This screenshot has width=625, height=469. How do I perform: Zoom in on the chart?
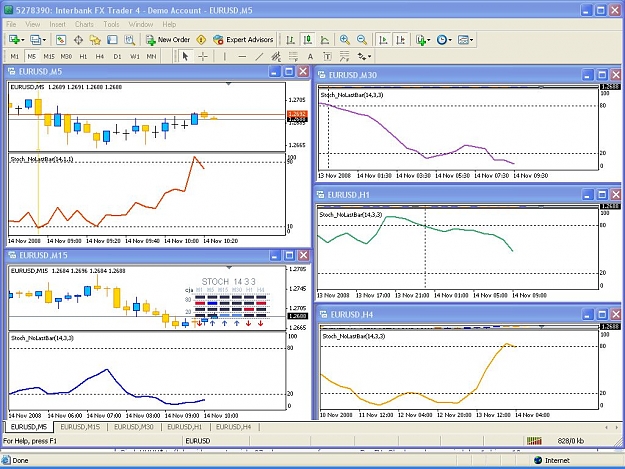345,39
